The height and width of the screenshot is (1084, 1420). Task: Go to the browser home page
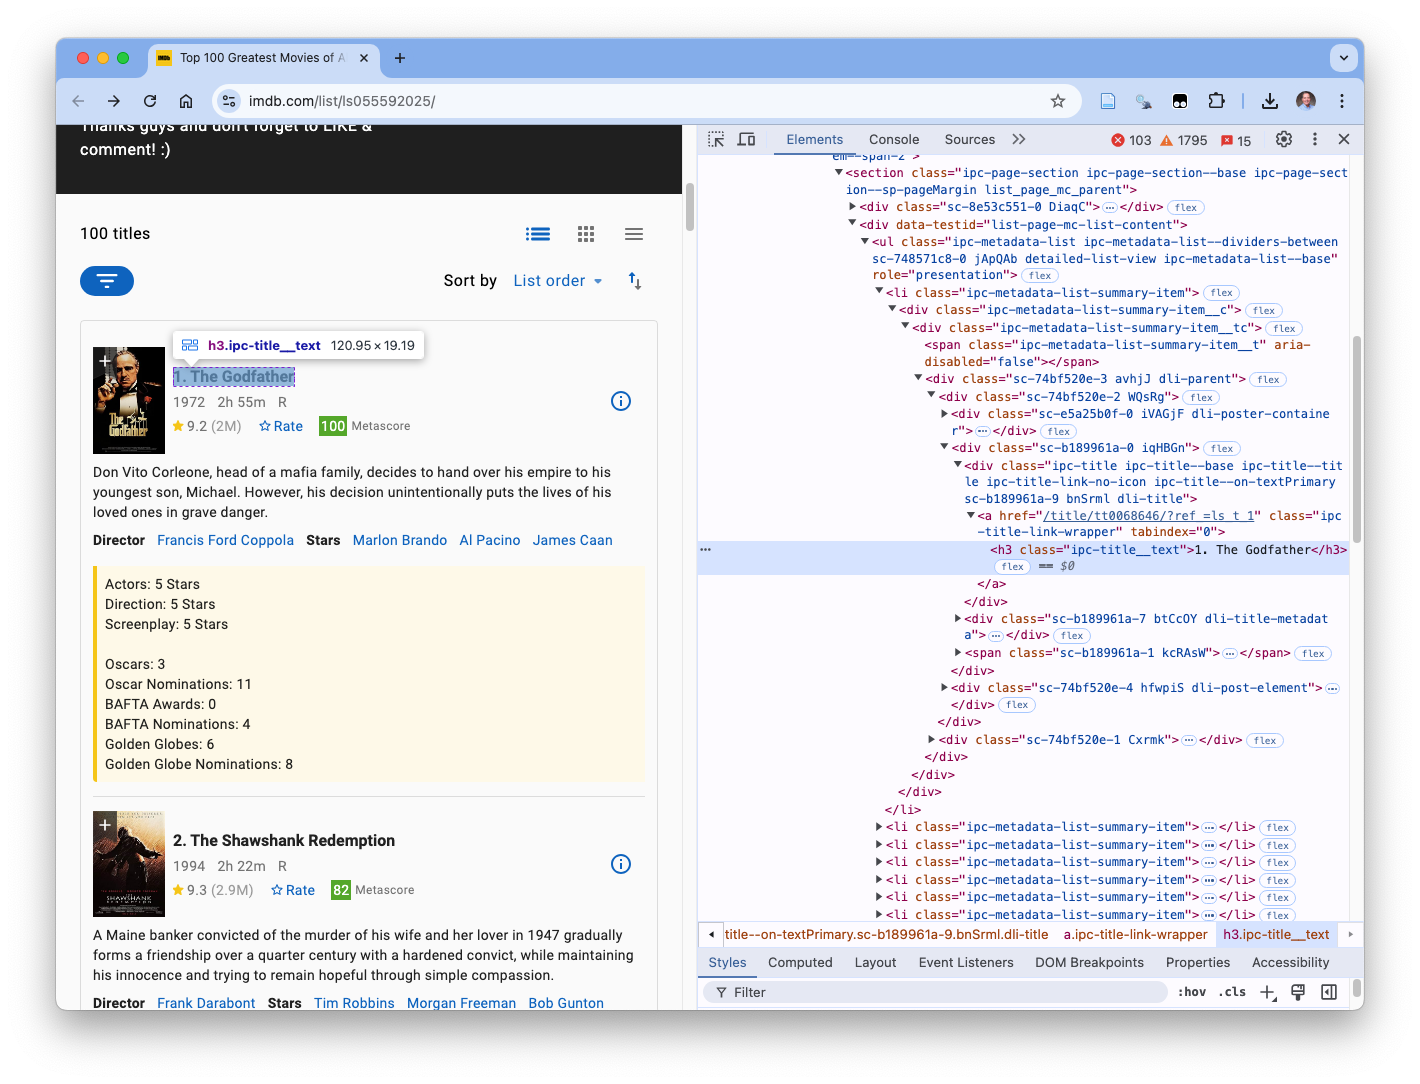click(186, 101)
